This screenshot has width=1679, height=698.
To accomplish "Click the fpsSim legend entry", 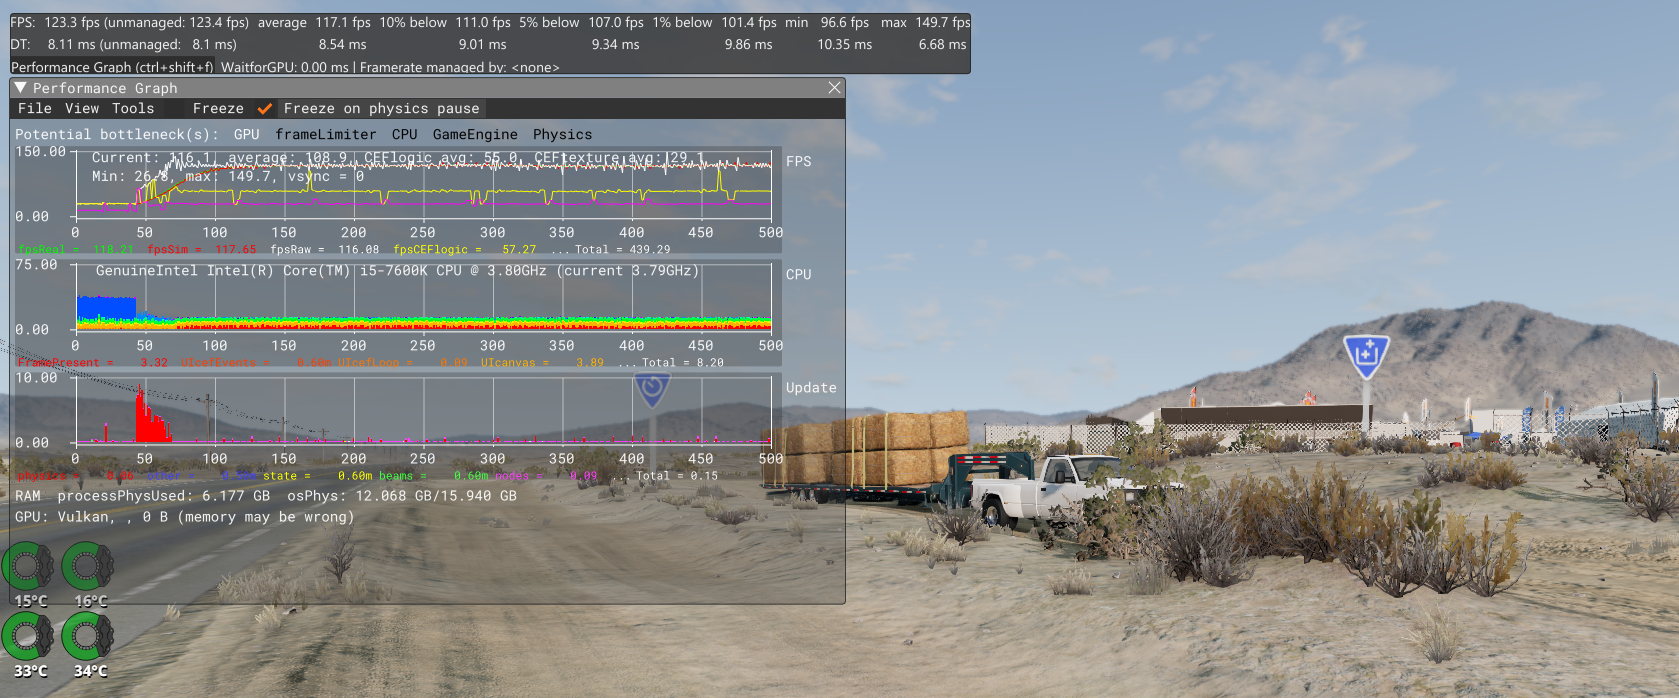I will [x=202, y=250].
